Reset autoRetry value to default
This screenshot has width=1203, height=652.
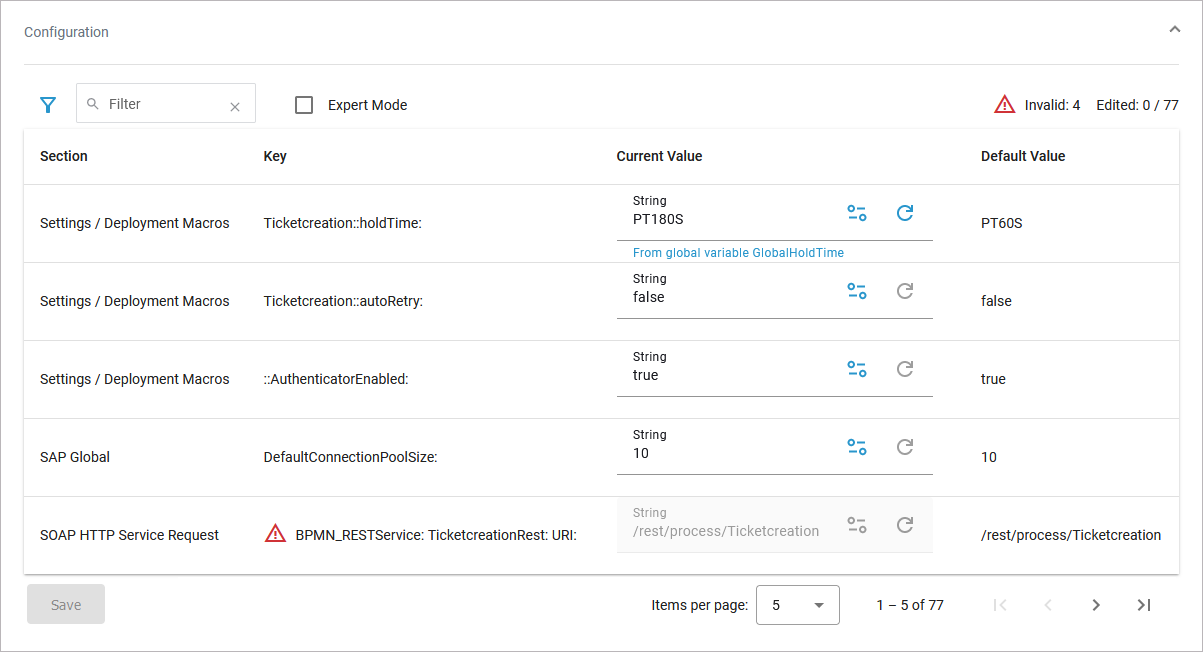905,291
